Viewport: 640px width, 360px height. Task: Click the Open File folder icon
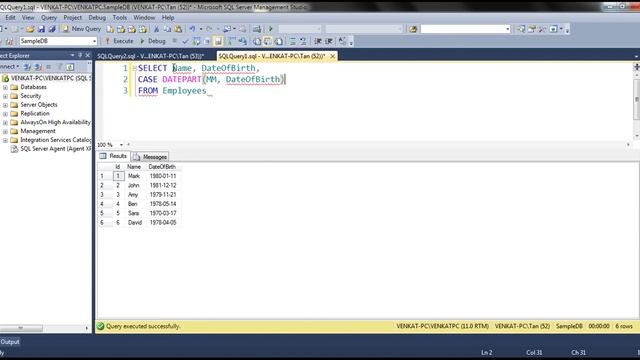click(x=30, y=29)
